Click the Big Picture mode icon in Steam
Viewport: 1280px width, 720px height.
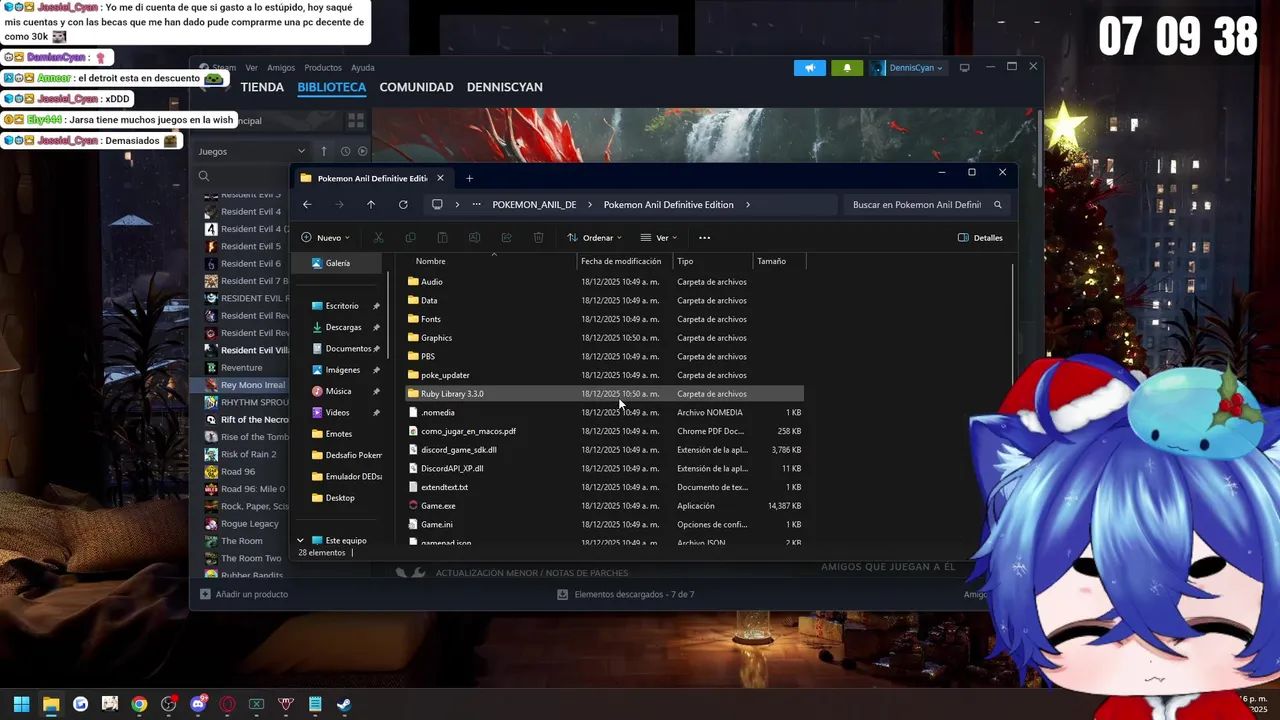pos(964,67)
